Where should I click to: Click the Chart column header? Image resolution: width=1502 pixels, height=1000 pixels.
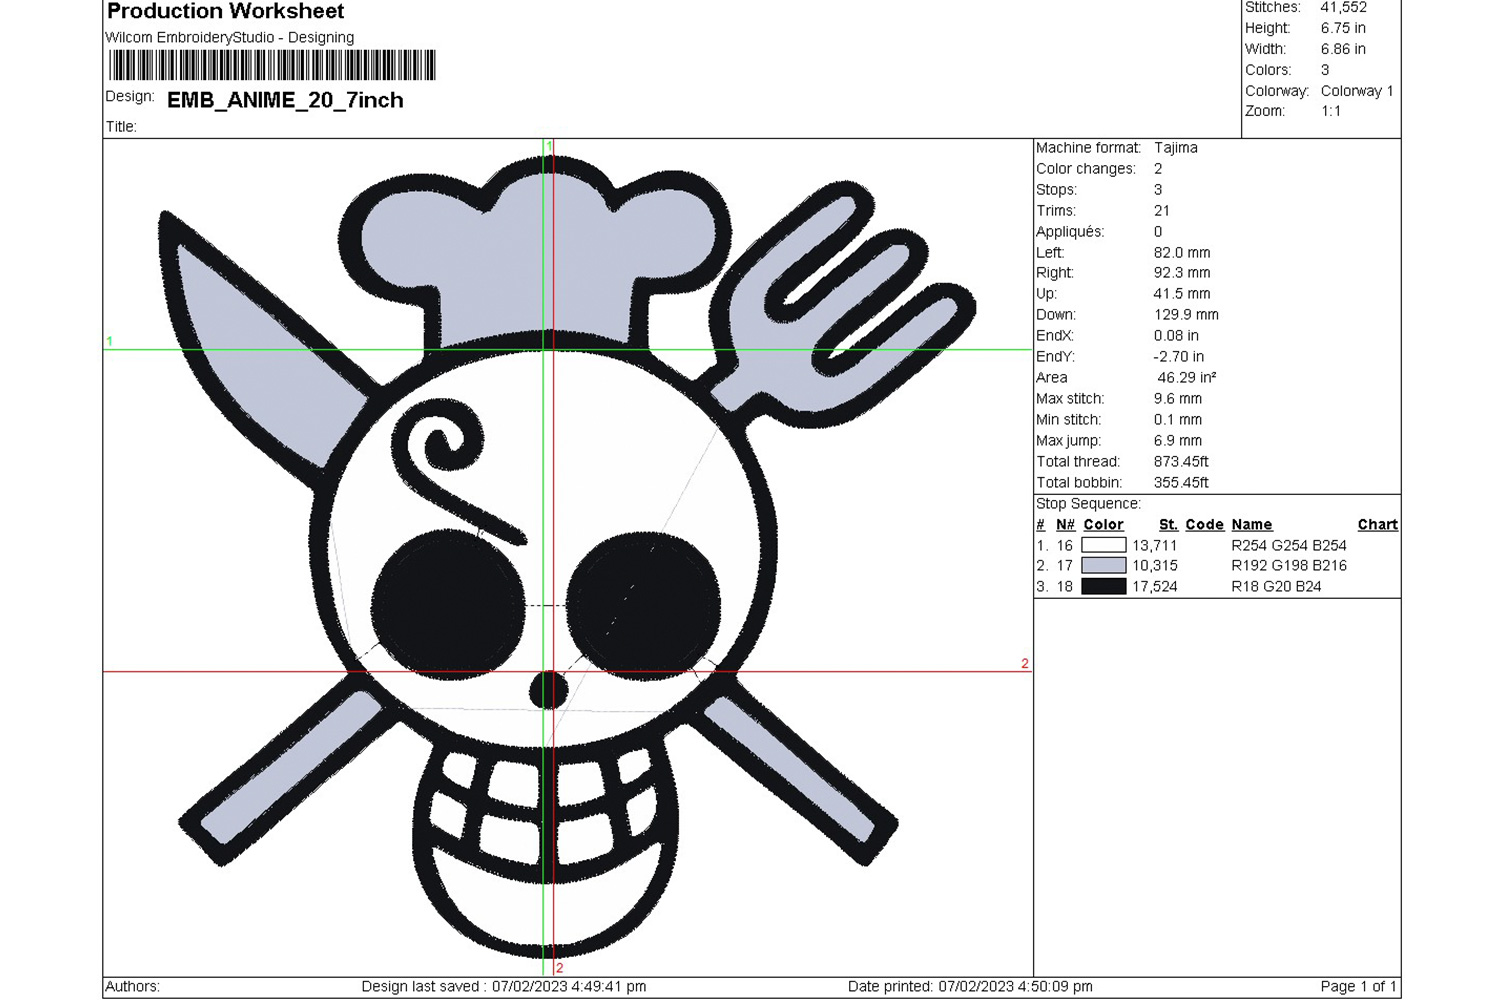tap(1377, 525)
